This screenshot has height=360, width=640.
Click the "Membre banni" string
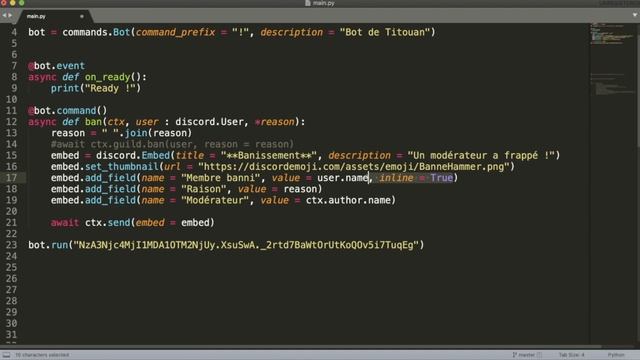pos(220,178)
